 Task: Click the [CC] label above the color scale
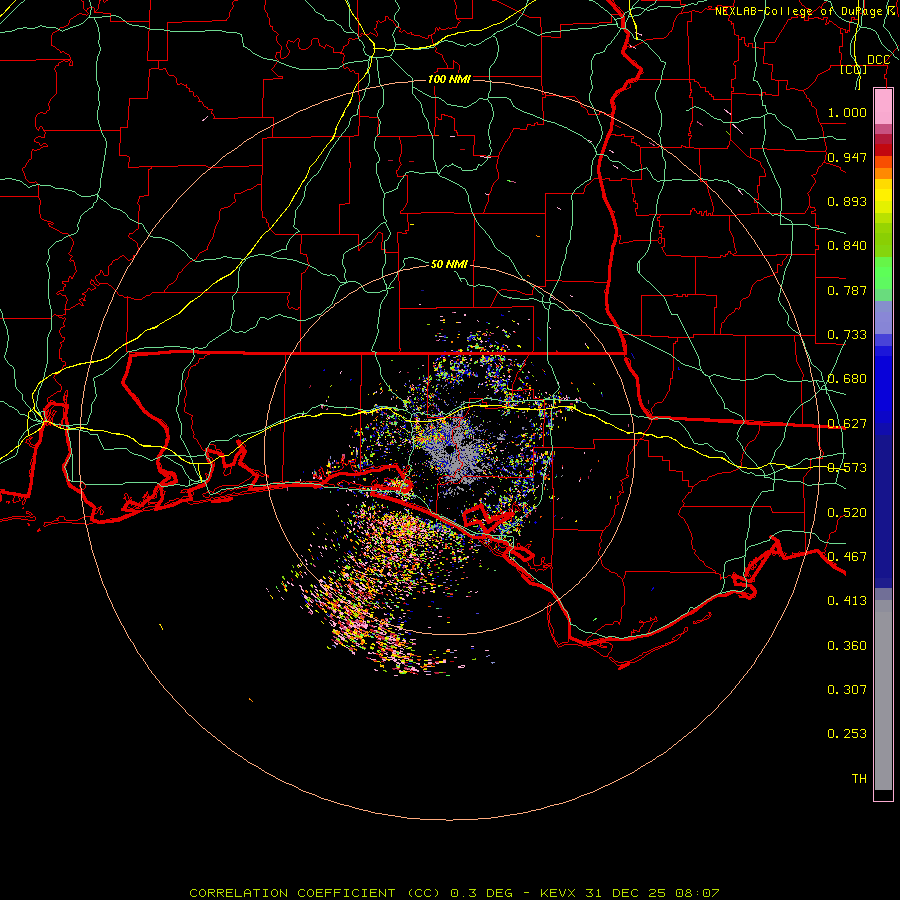(854, 69)
